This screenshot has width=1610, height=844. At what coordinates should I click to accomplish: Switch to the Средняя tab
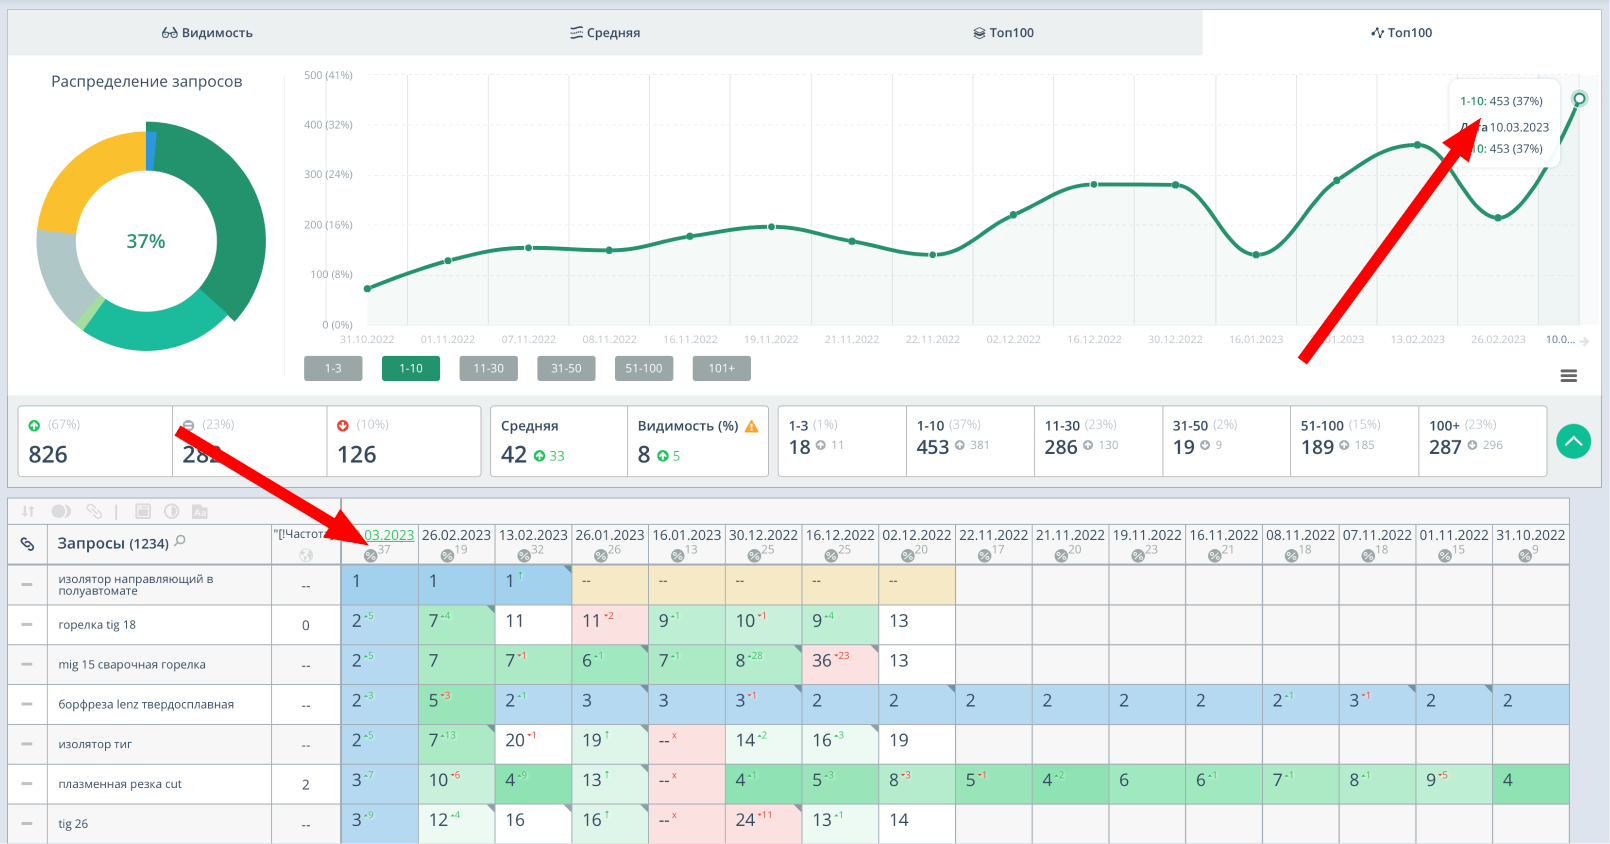[x=605, y=33]
